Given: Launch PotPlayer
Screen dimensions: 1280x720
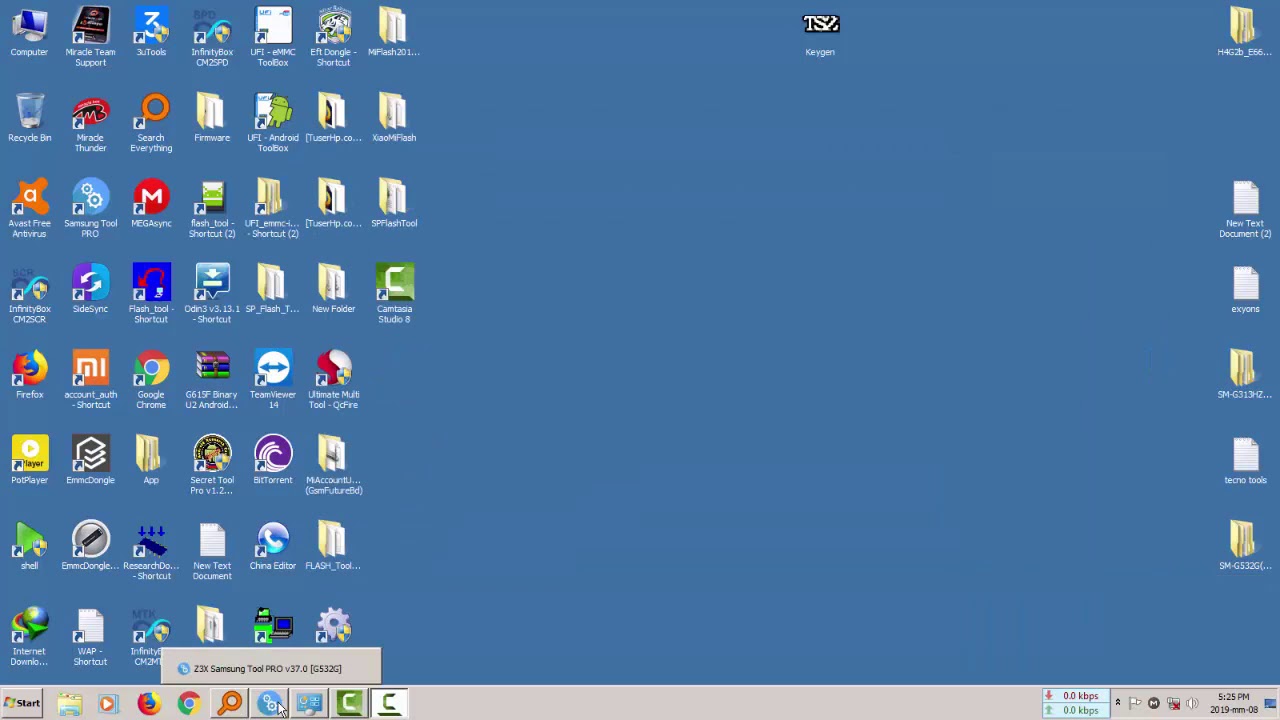Looking at the screenshot, I should [29, 460].
